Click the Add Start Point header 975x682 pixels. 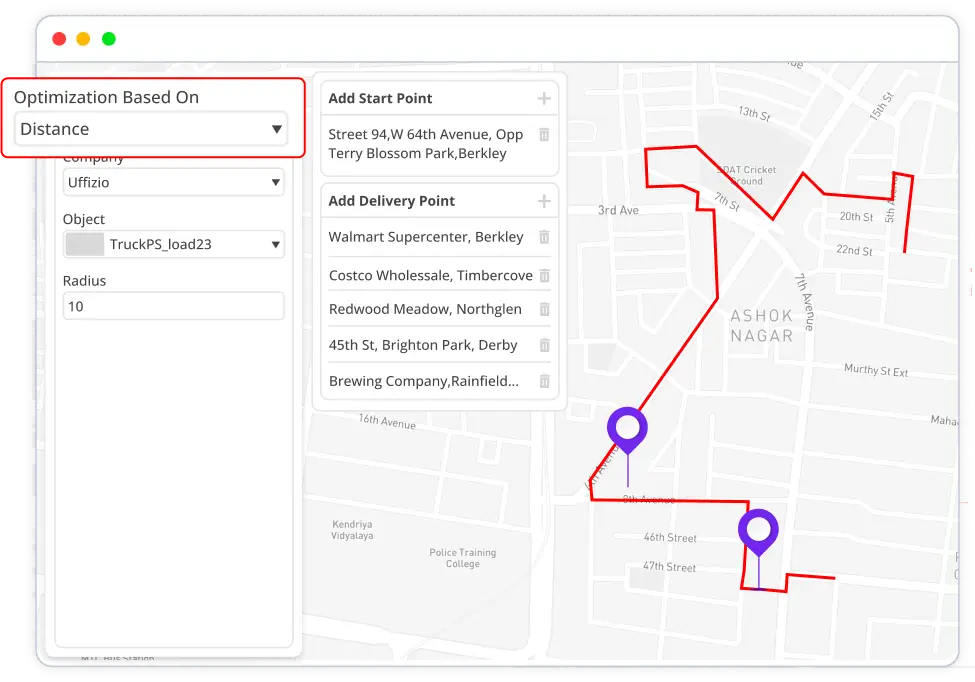(x=381, y=98)
